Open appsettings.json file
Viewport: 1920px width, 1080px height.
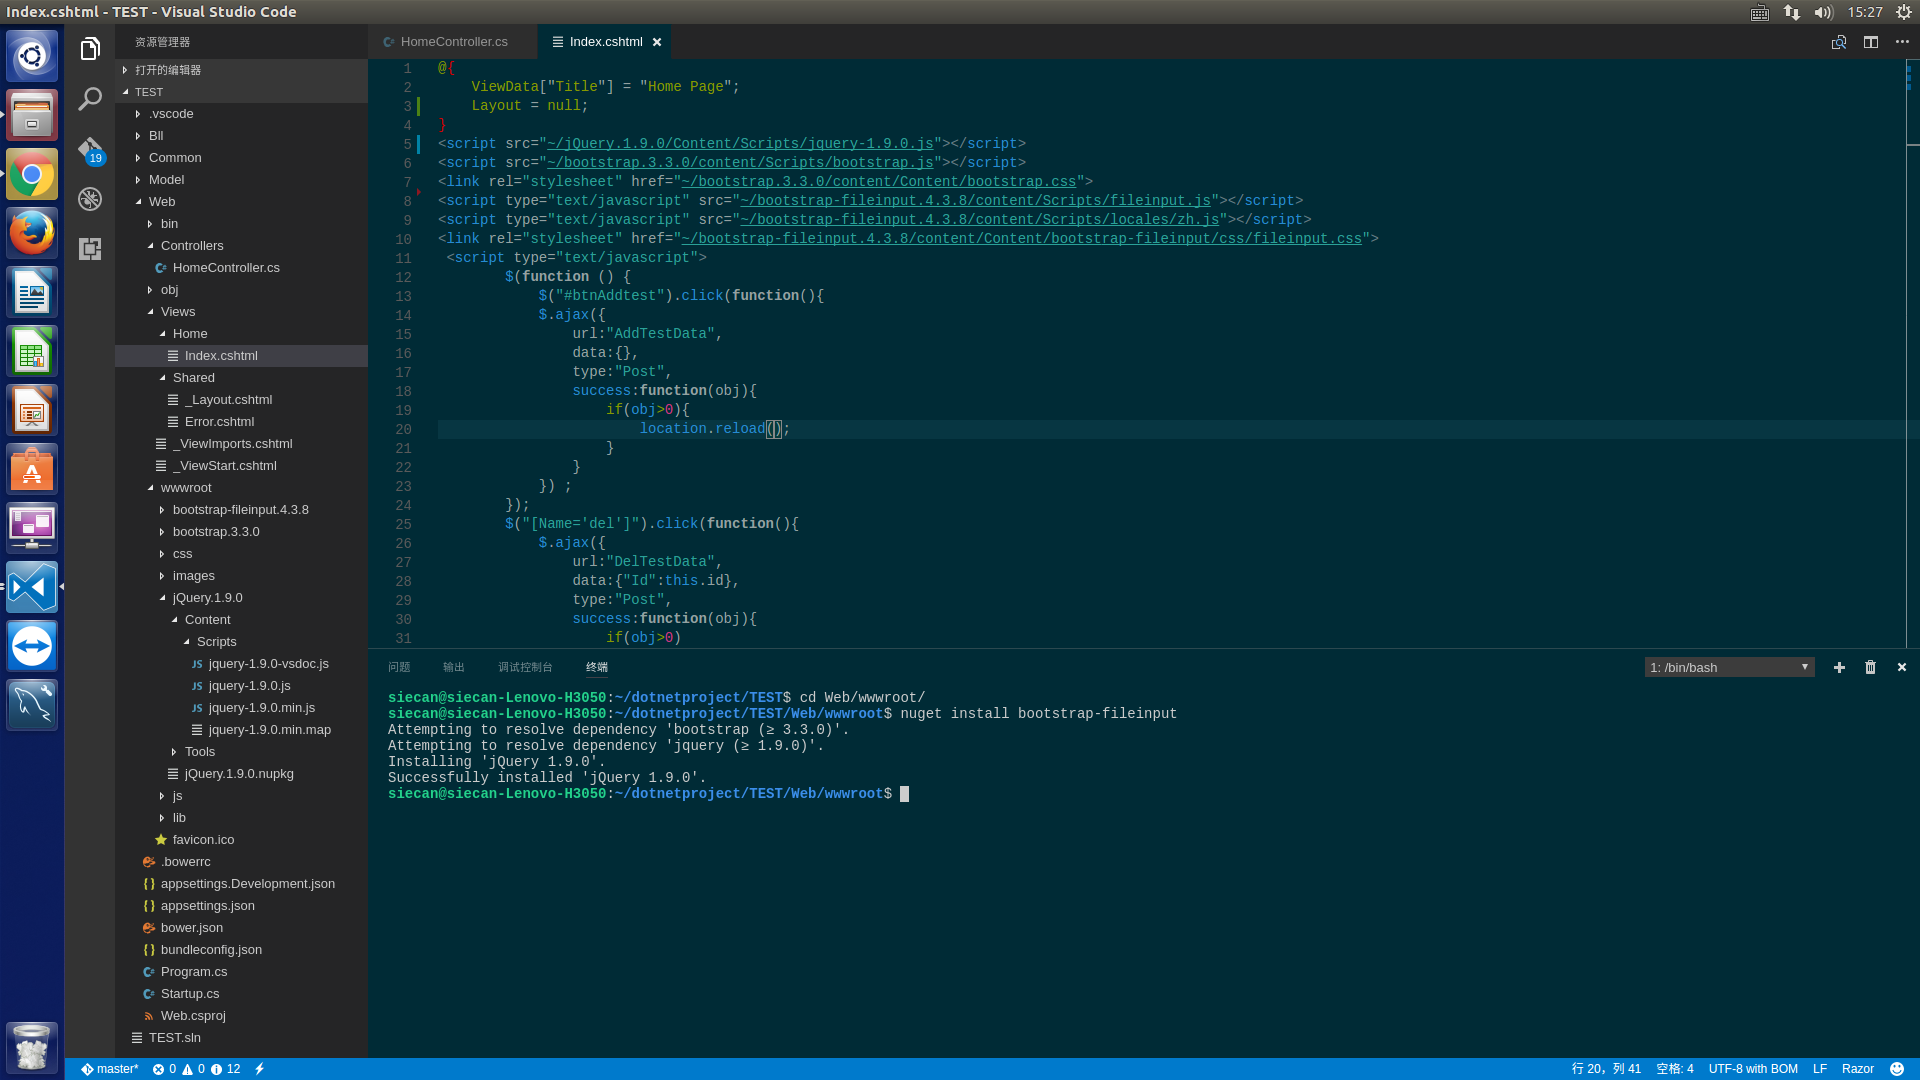(241, 906)
